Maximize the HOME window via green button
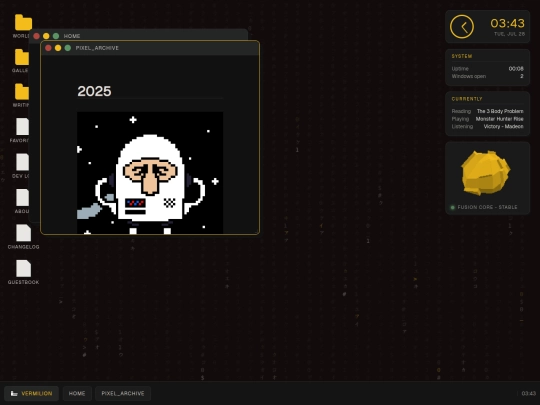 pyautogui.click(x=56, y=36)
